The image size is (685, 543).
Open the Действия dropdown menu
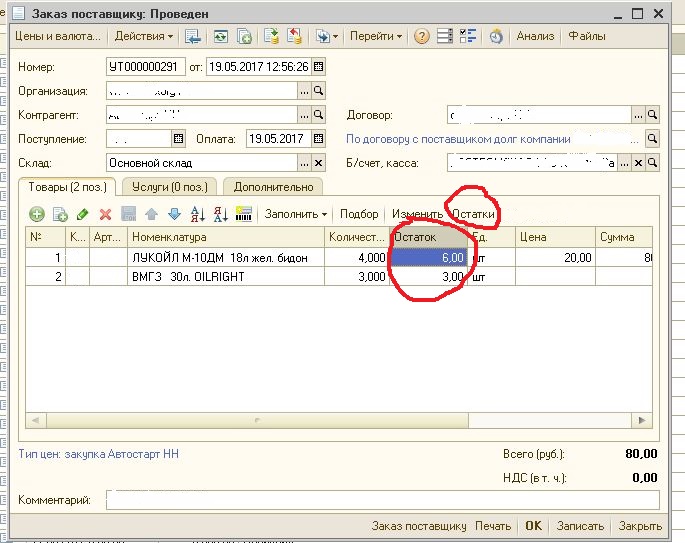click(x=143, y=36)
